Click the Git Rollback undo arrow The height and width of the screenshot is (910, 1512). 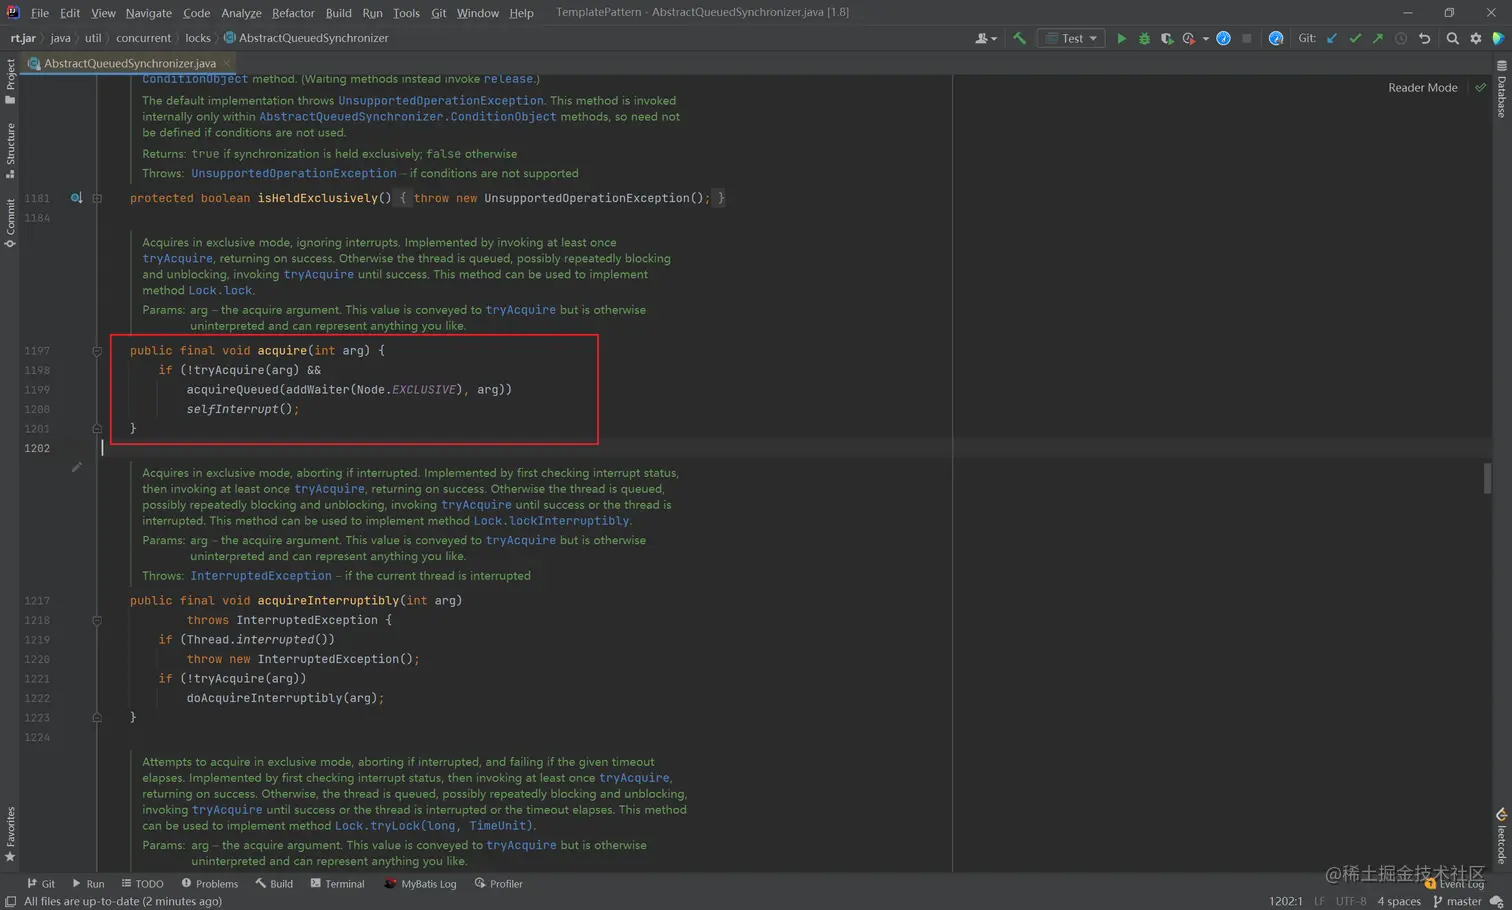(x=1424, y=38)
